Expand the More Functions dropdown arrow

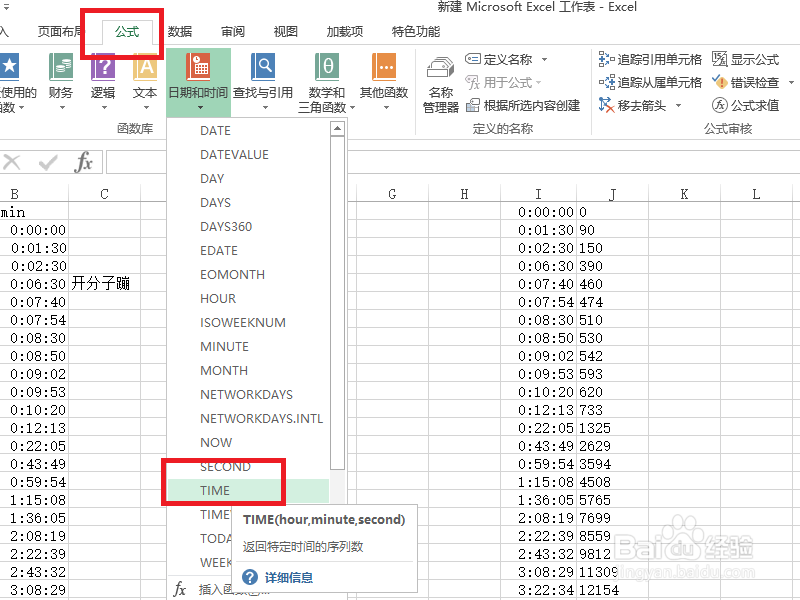pos(386,108)
